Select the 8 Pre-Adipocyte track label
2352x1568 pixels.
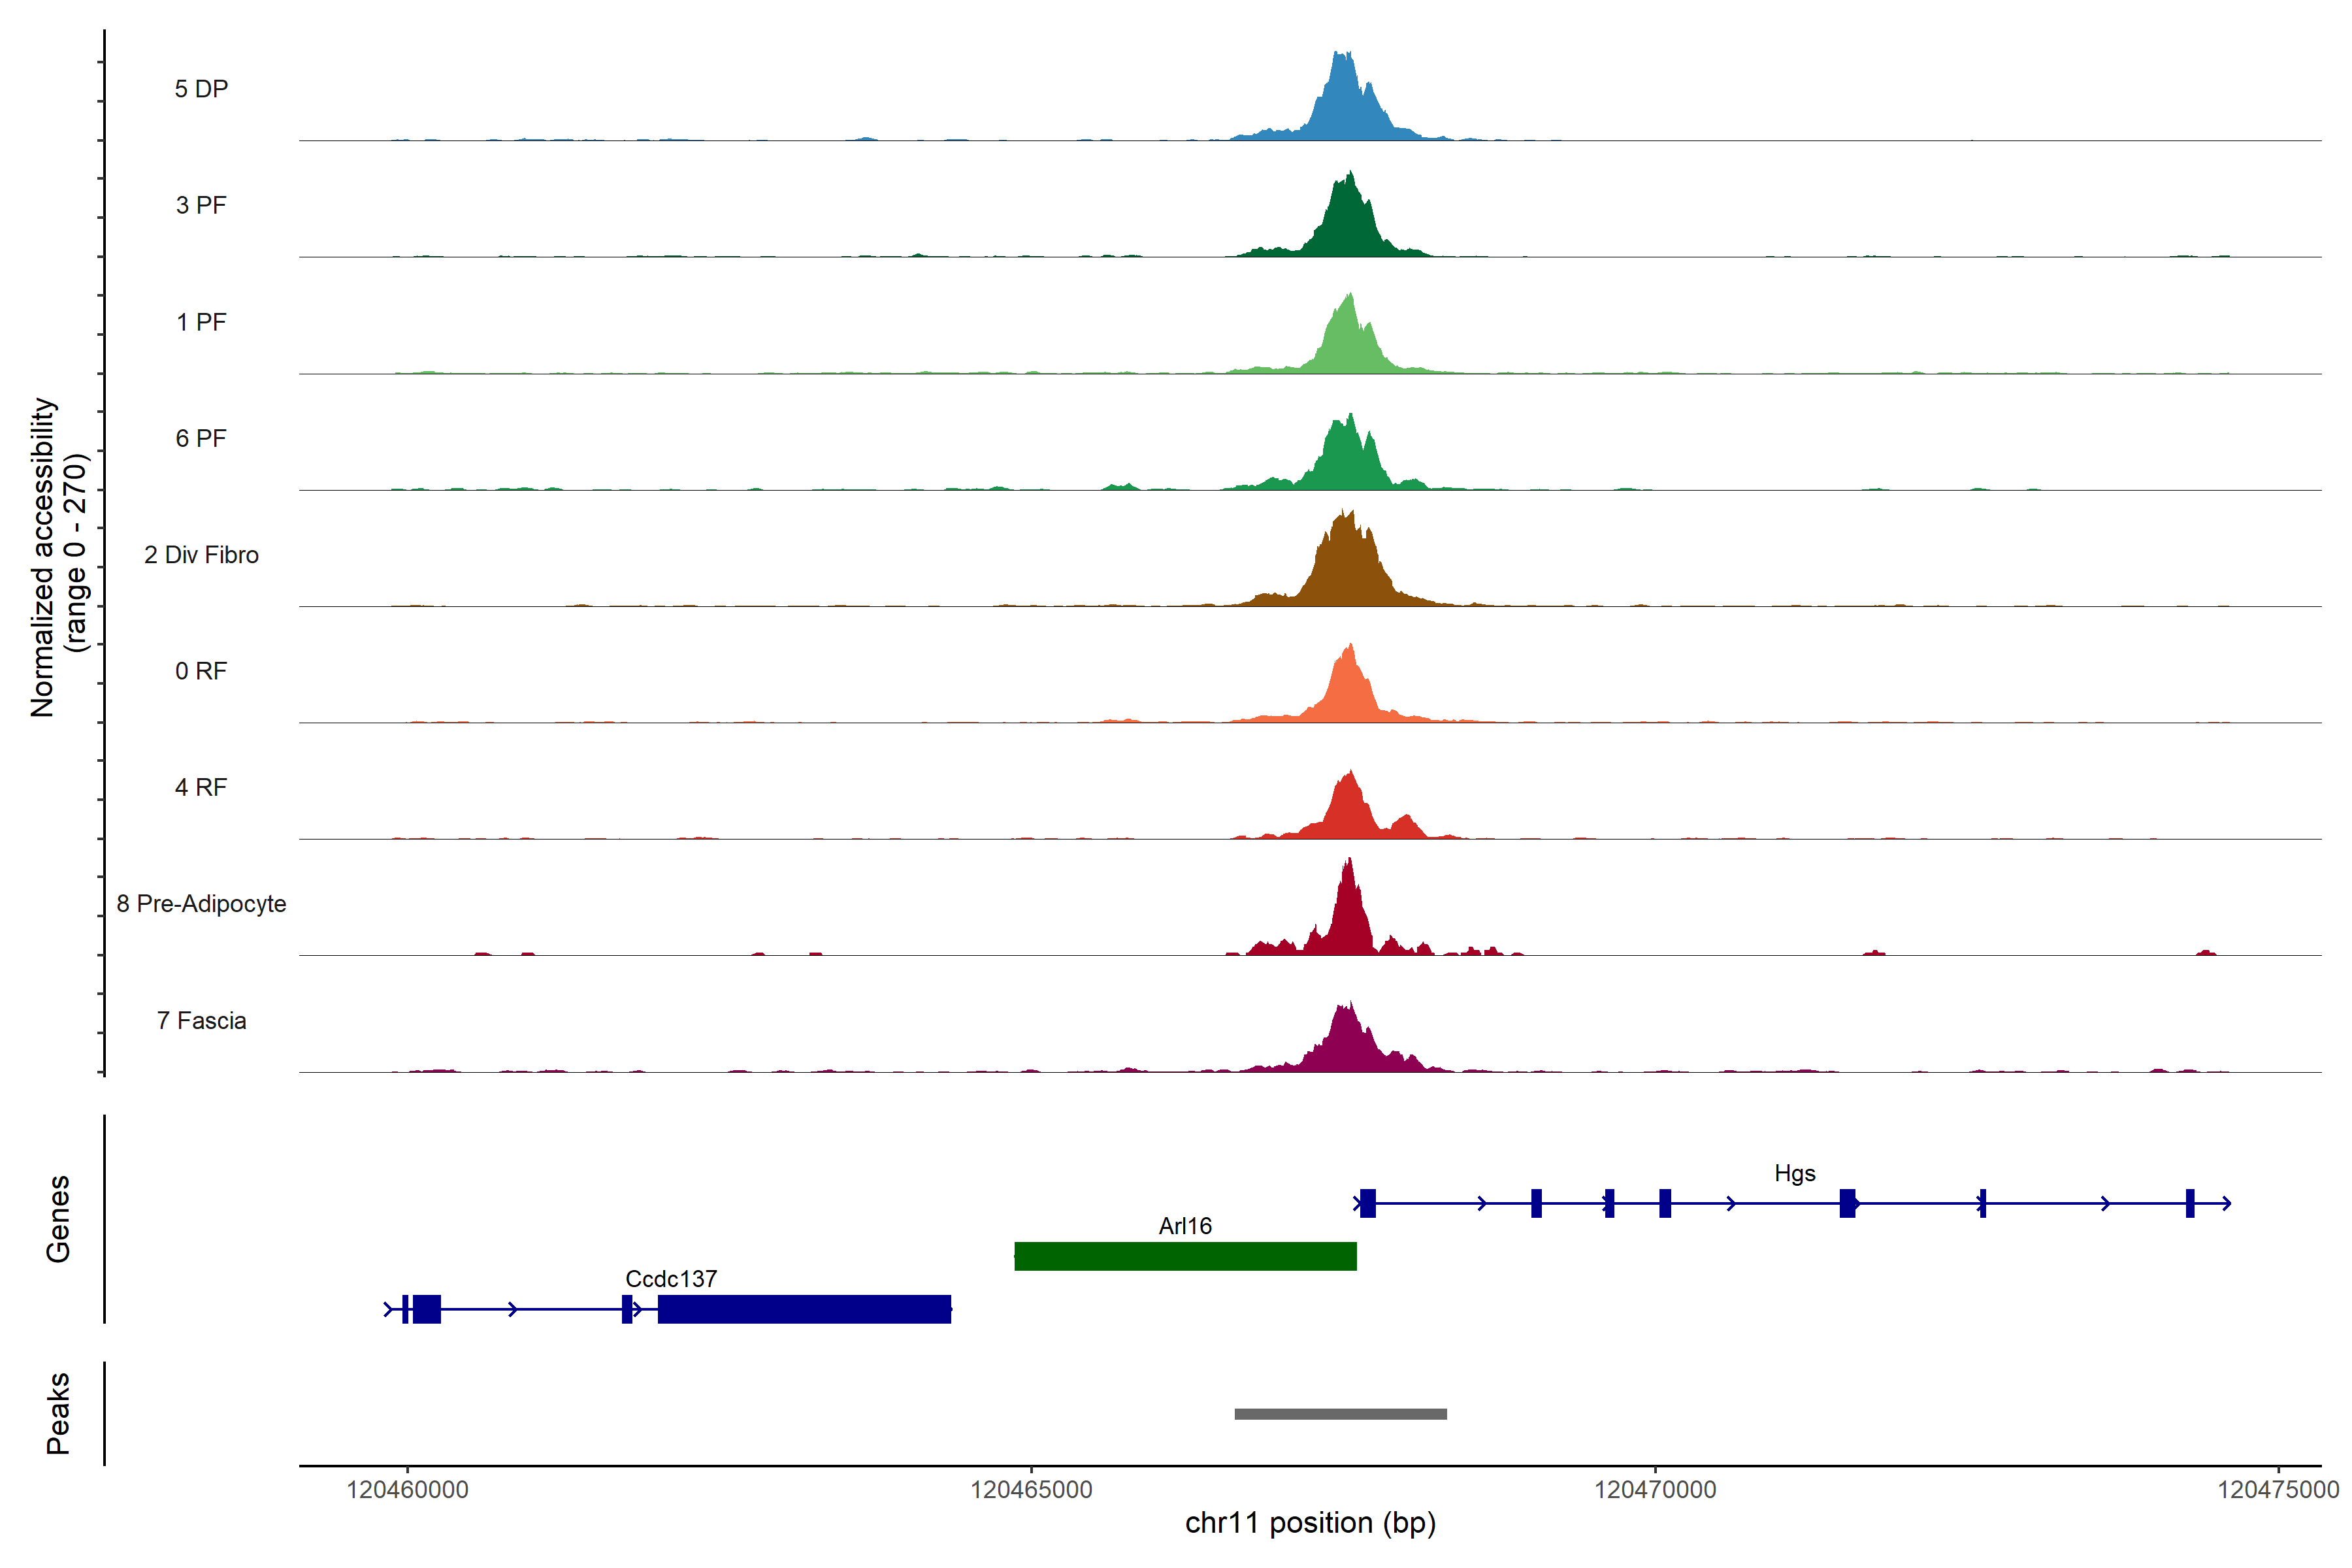[x=201, y=904]
